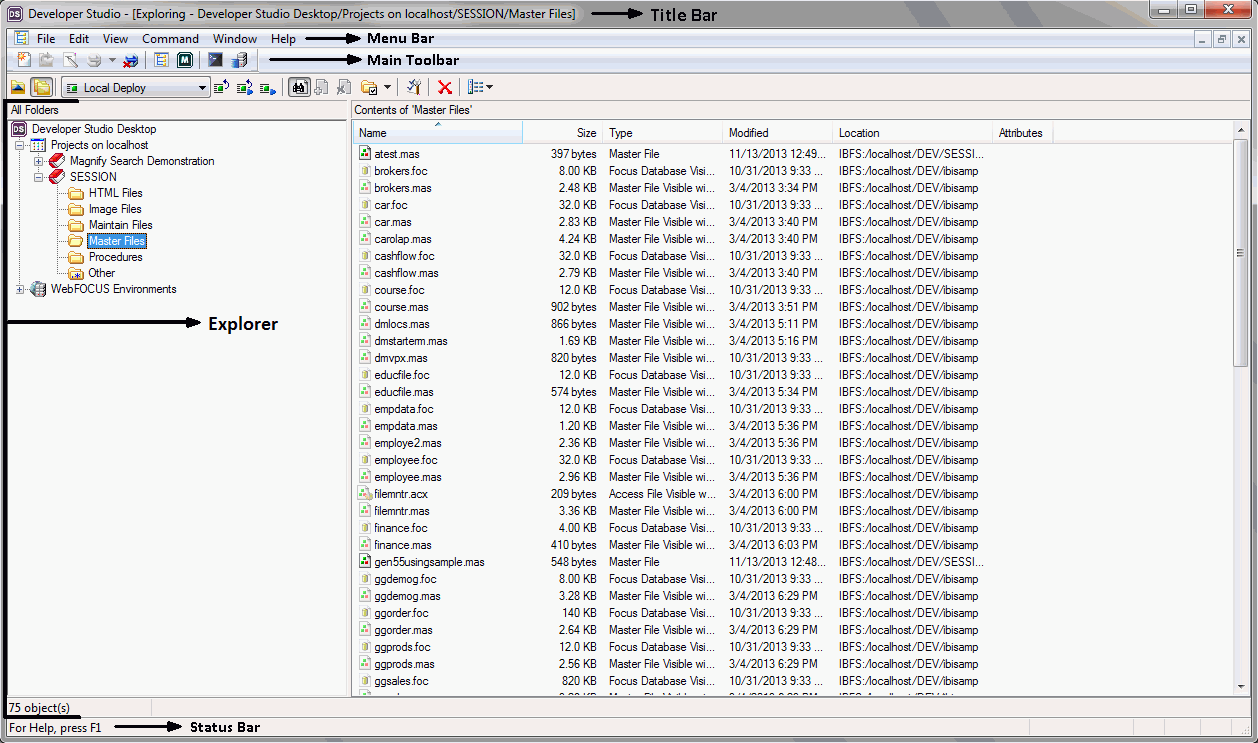The width and height of the screenshot is (1258, 743).
Task: Open the Command menu
Action: 170,39
